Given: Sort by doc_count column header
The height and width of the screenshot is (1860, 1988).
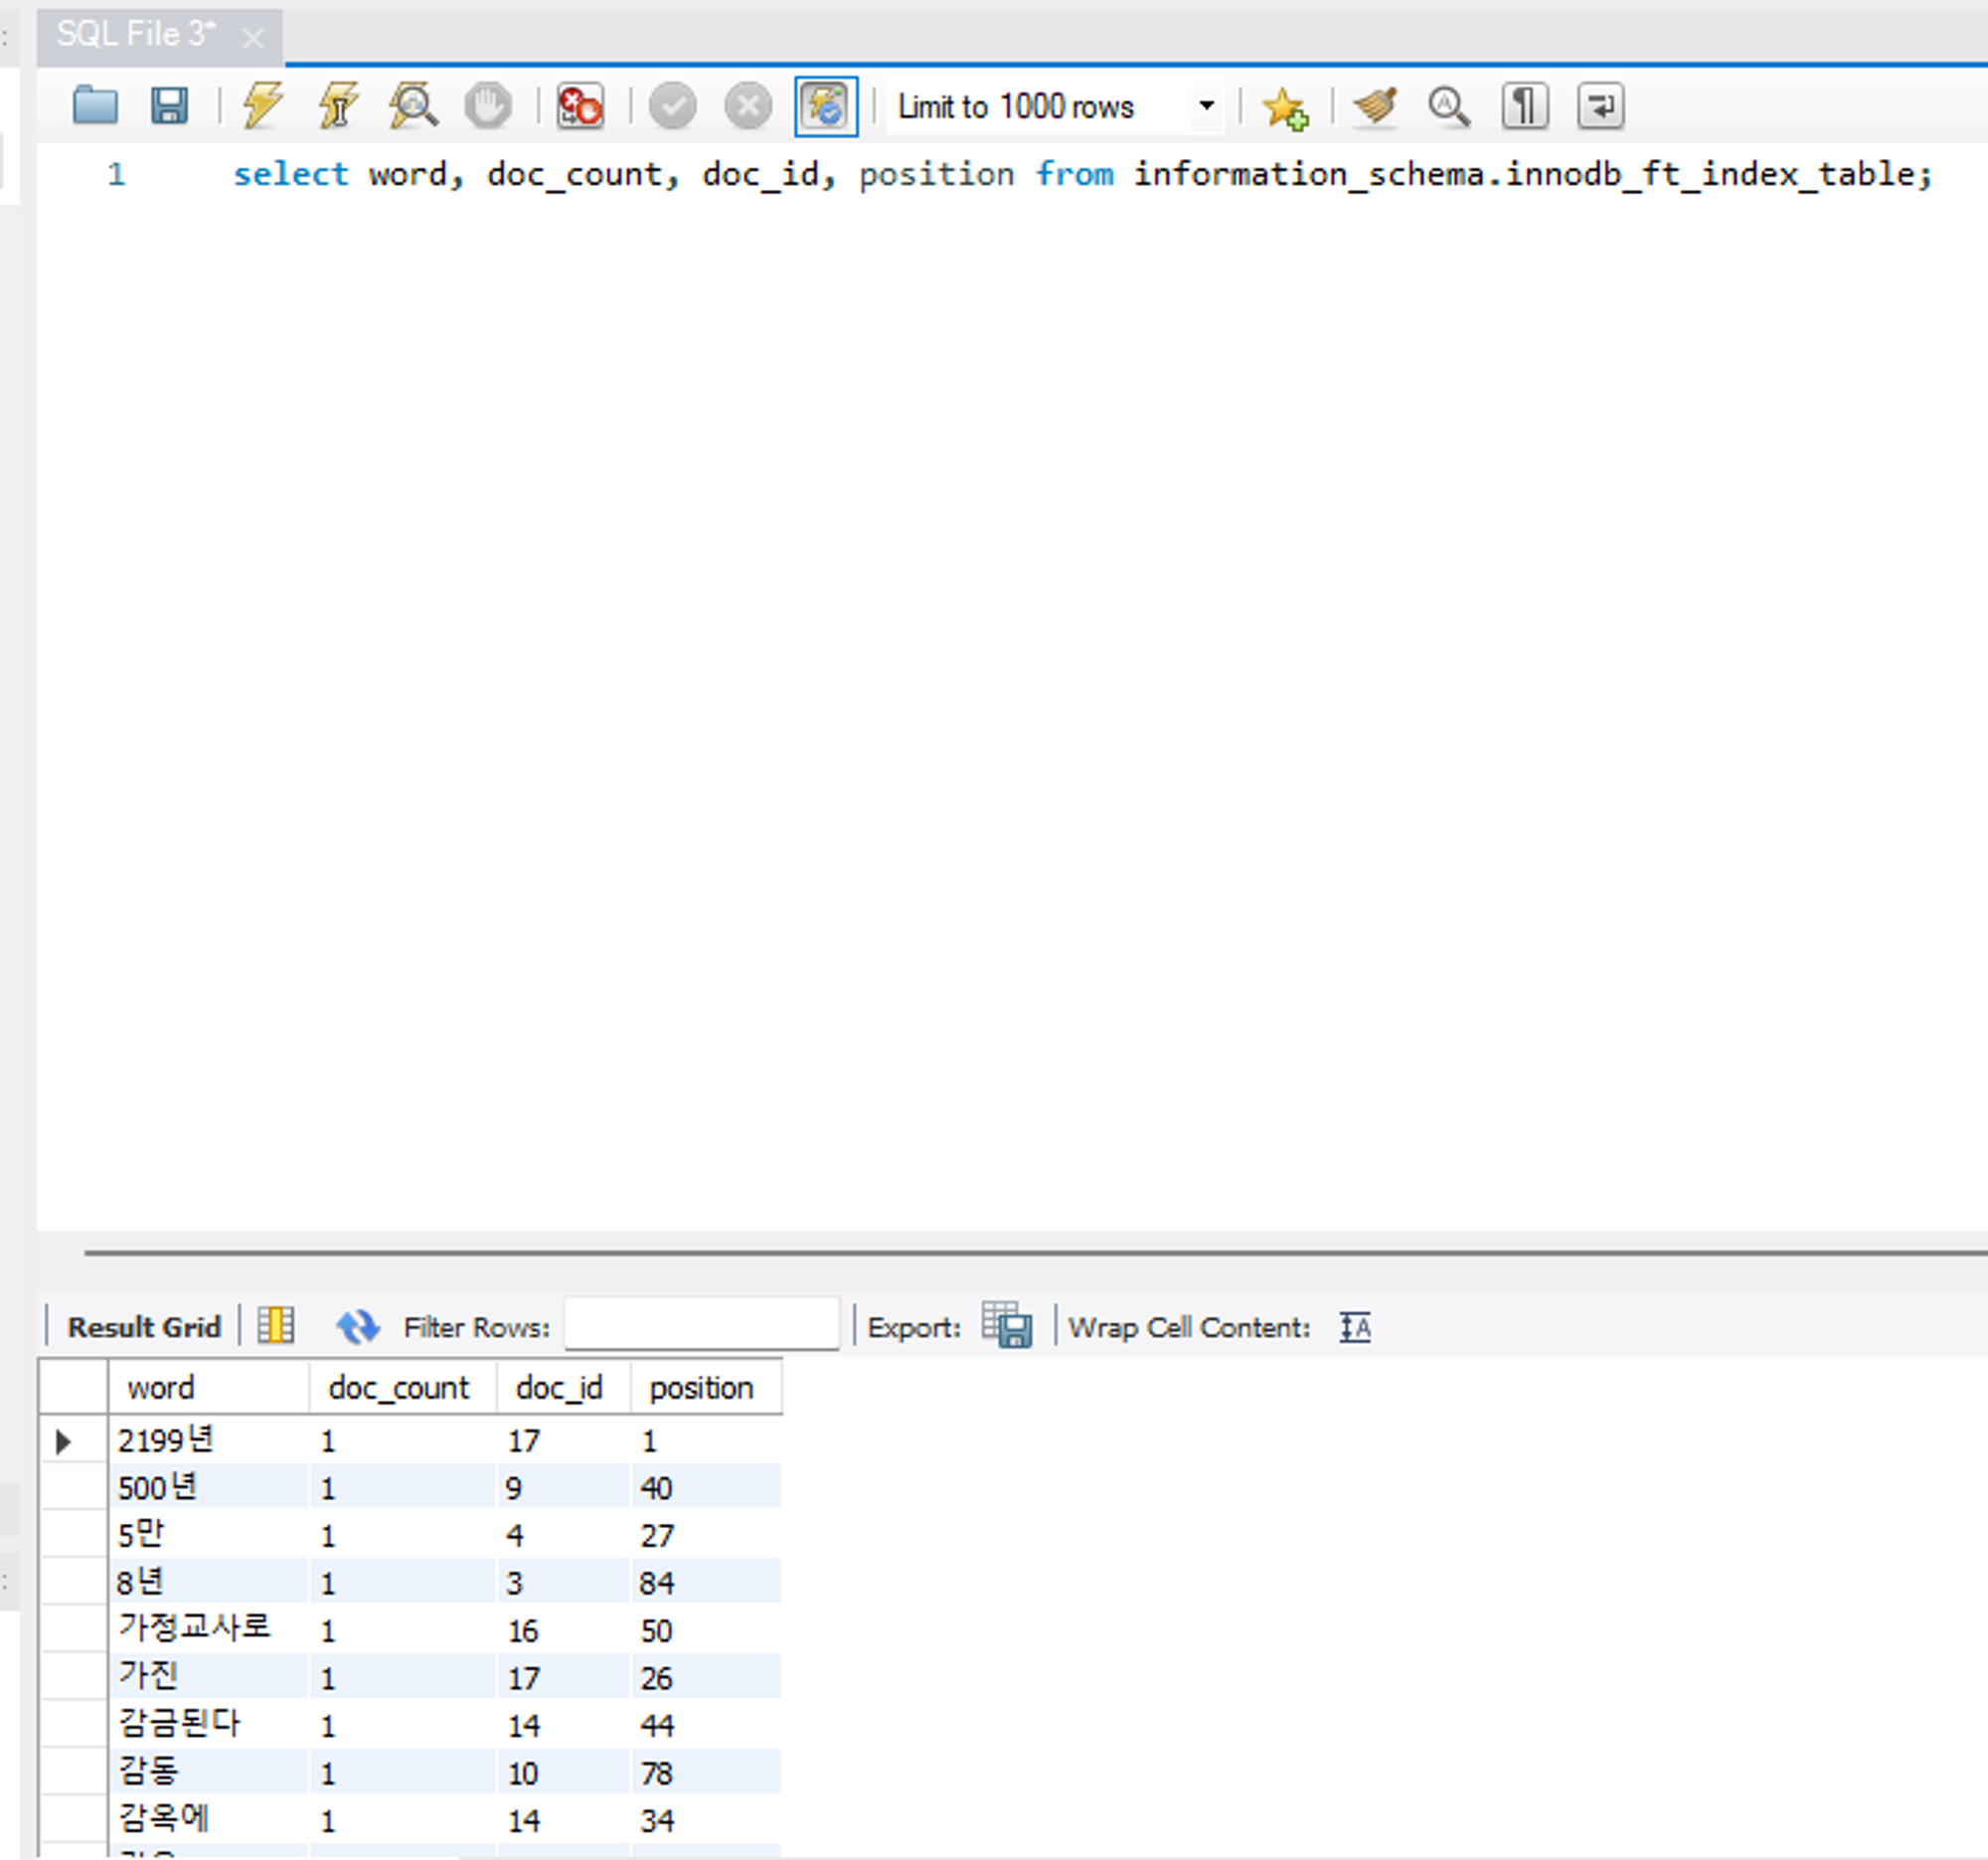Looking at the screenshot, I should pyautogui.click(x=398, y=1388).
